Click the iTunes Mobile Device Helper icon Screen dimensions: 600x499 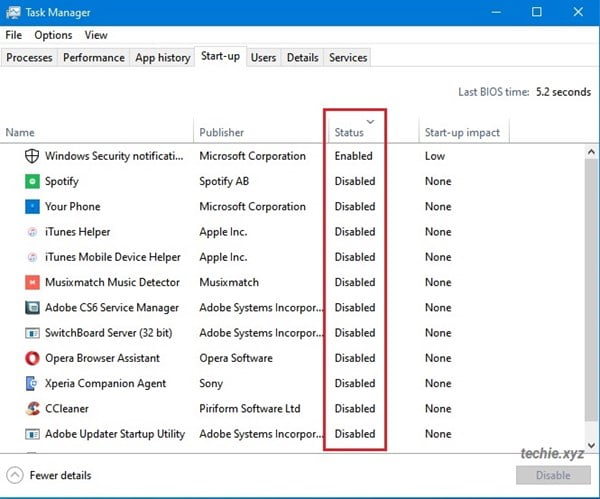[32, 257]
